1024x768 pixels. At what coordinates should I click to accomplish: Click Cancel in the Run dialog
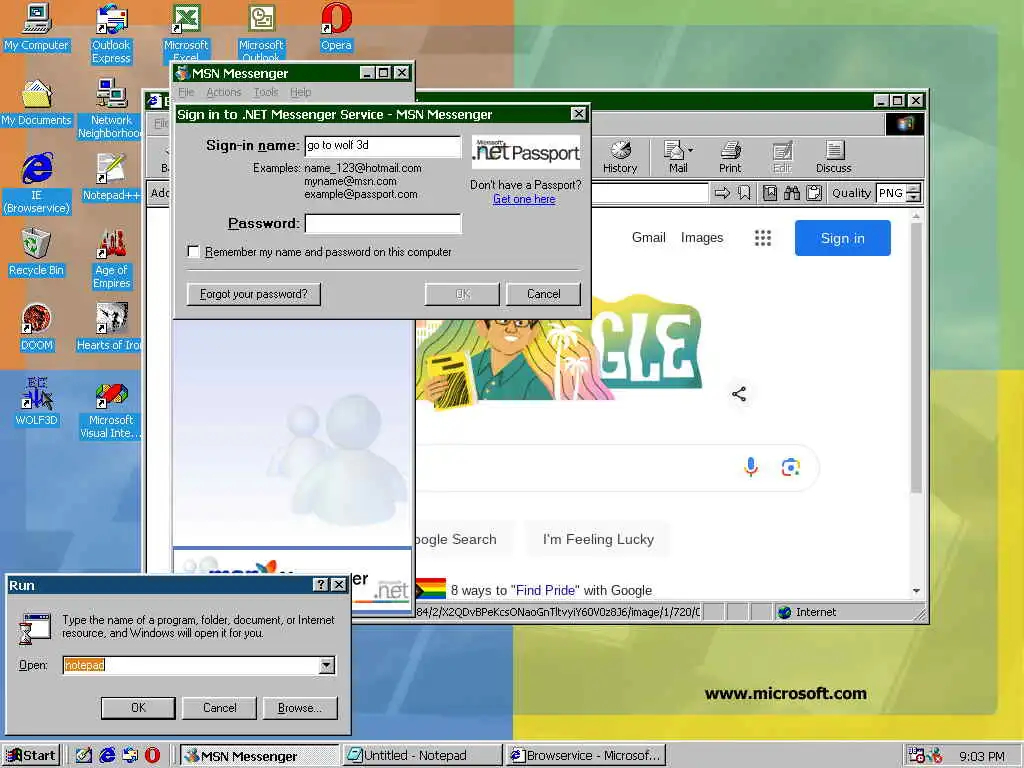click(219, 707)
